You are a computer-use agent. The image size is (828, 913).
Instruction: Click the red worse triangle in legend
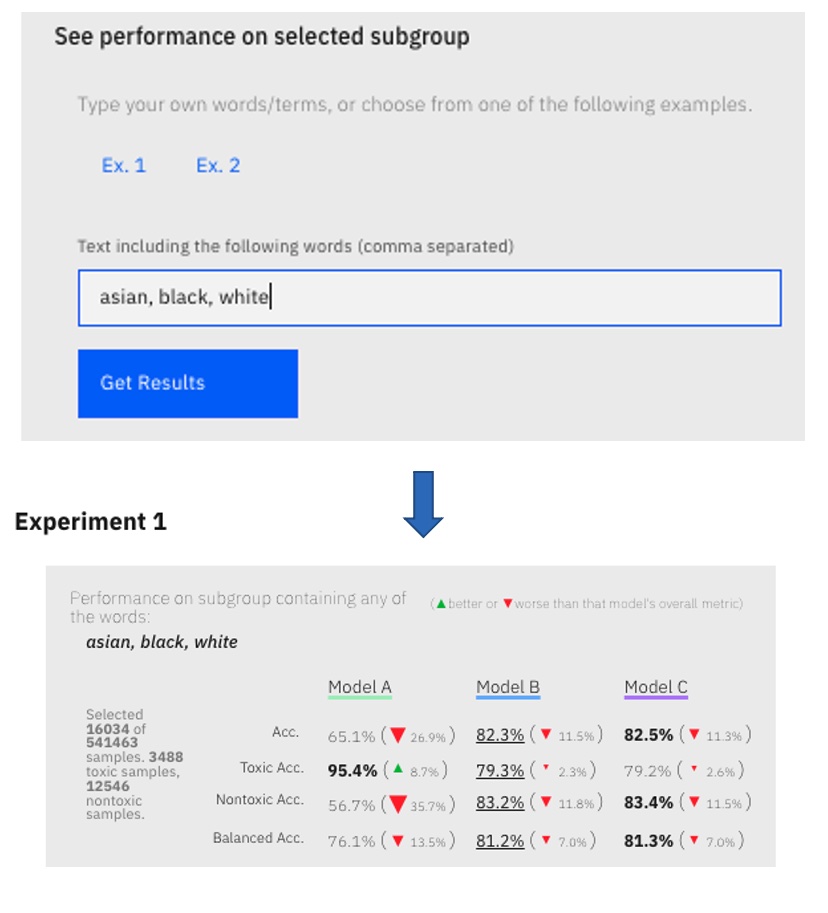click(508, 604)
